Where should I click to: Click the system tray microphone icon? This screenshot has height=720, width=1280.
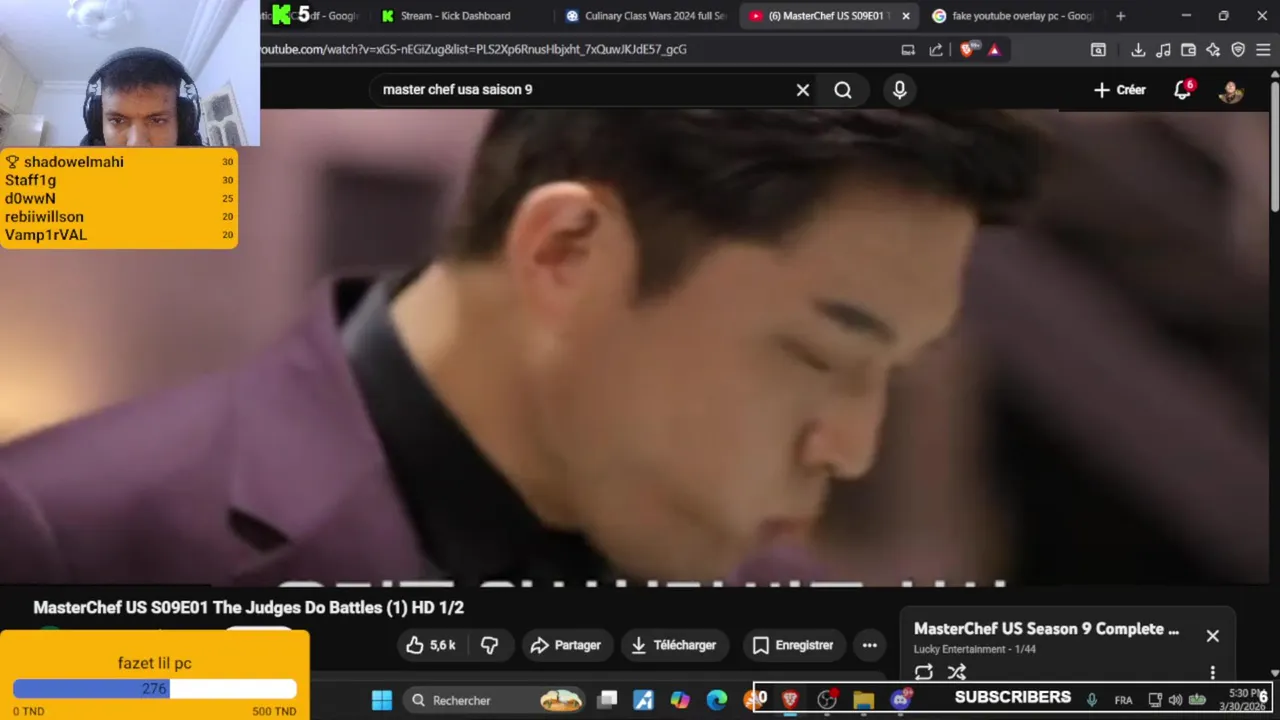(x=1092, y=700)
